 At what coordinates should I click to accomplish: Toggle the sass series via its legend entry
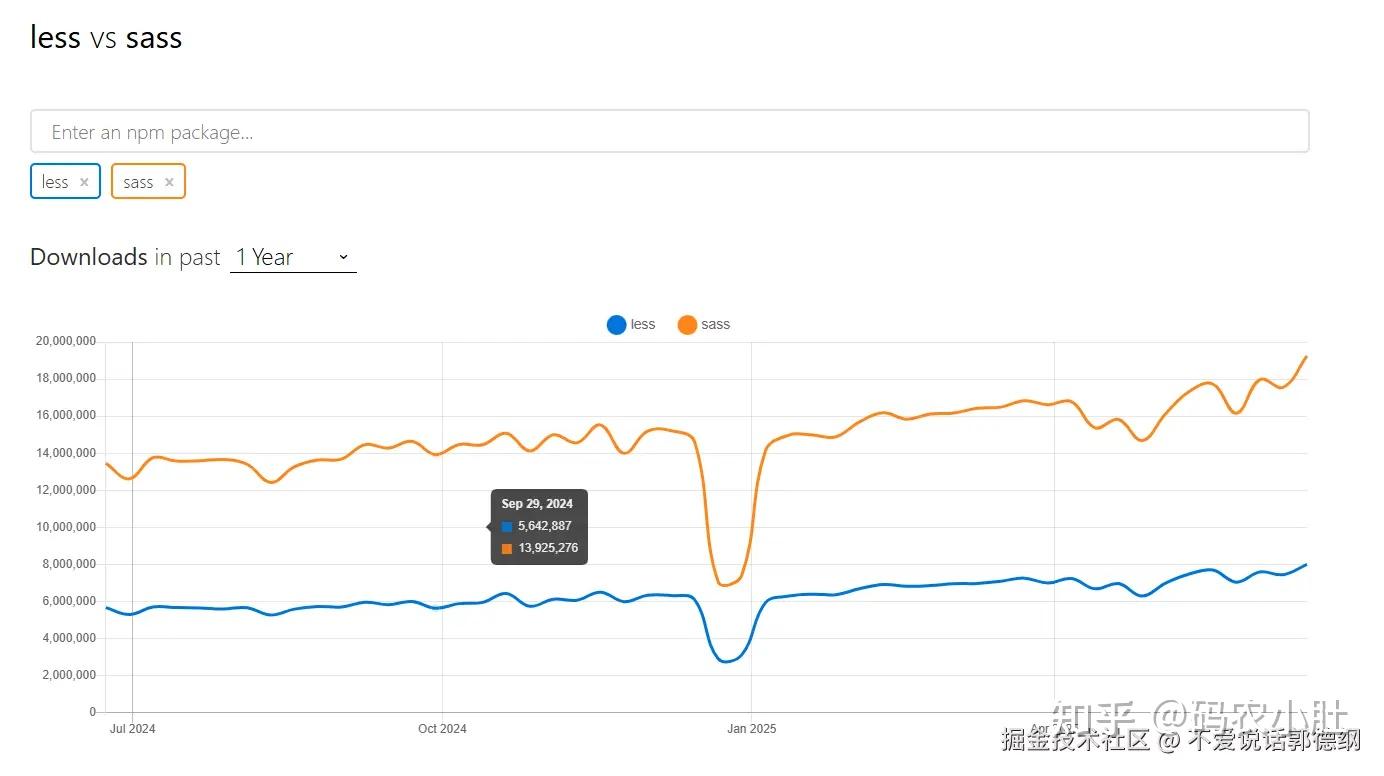704,324
